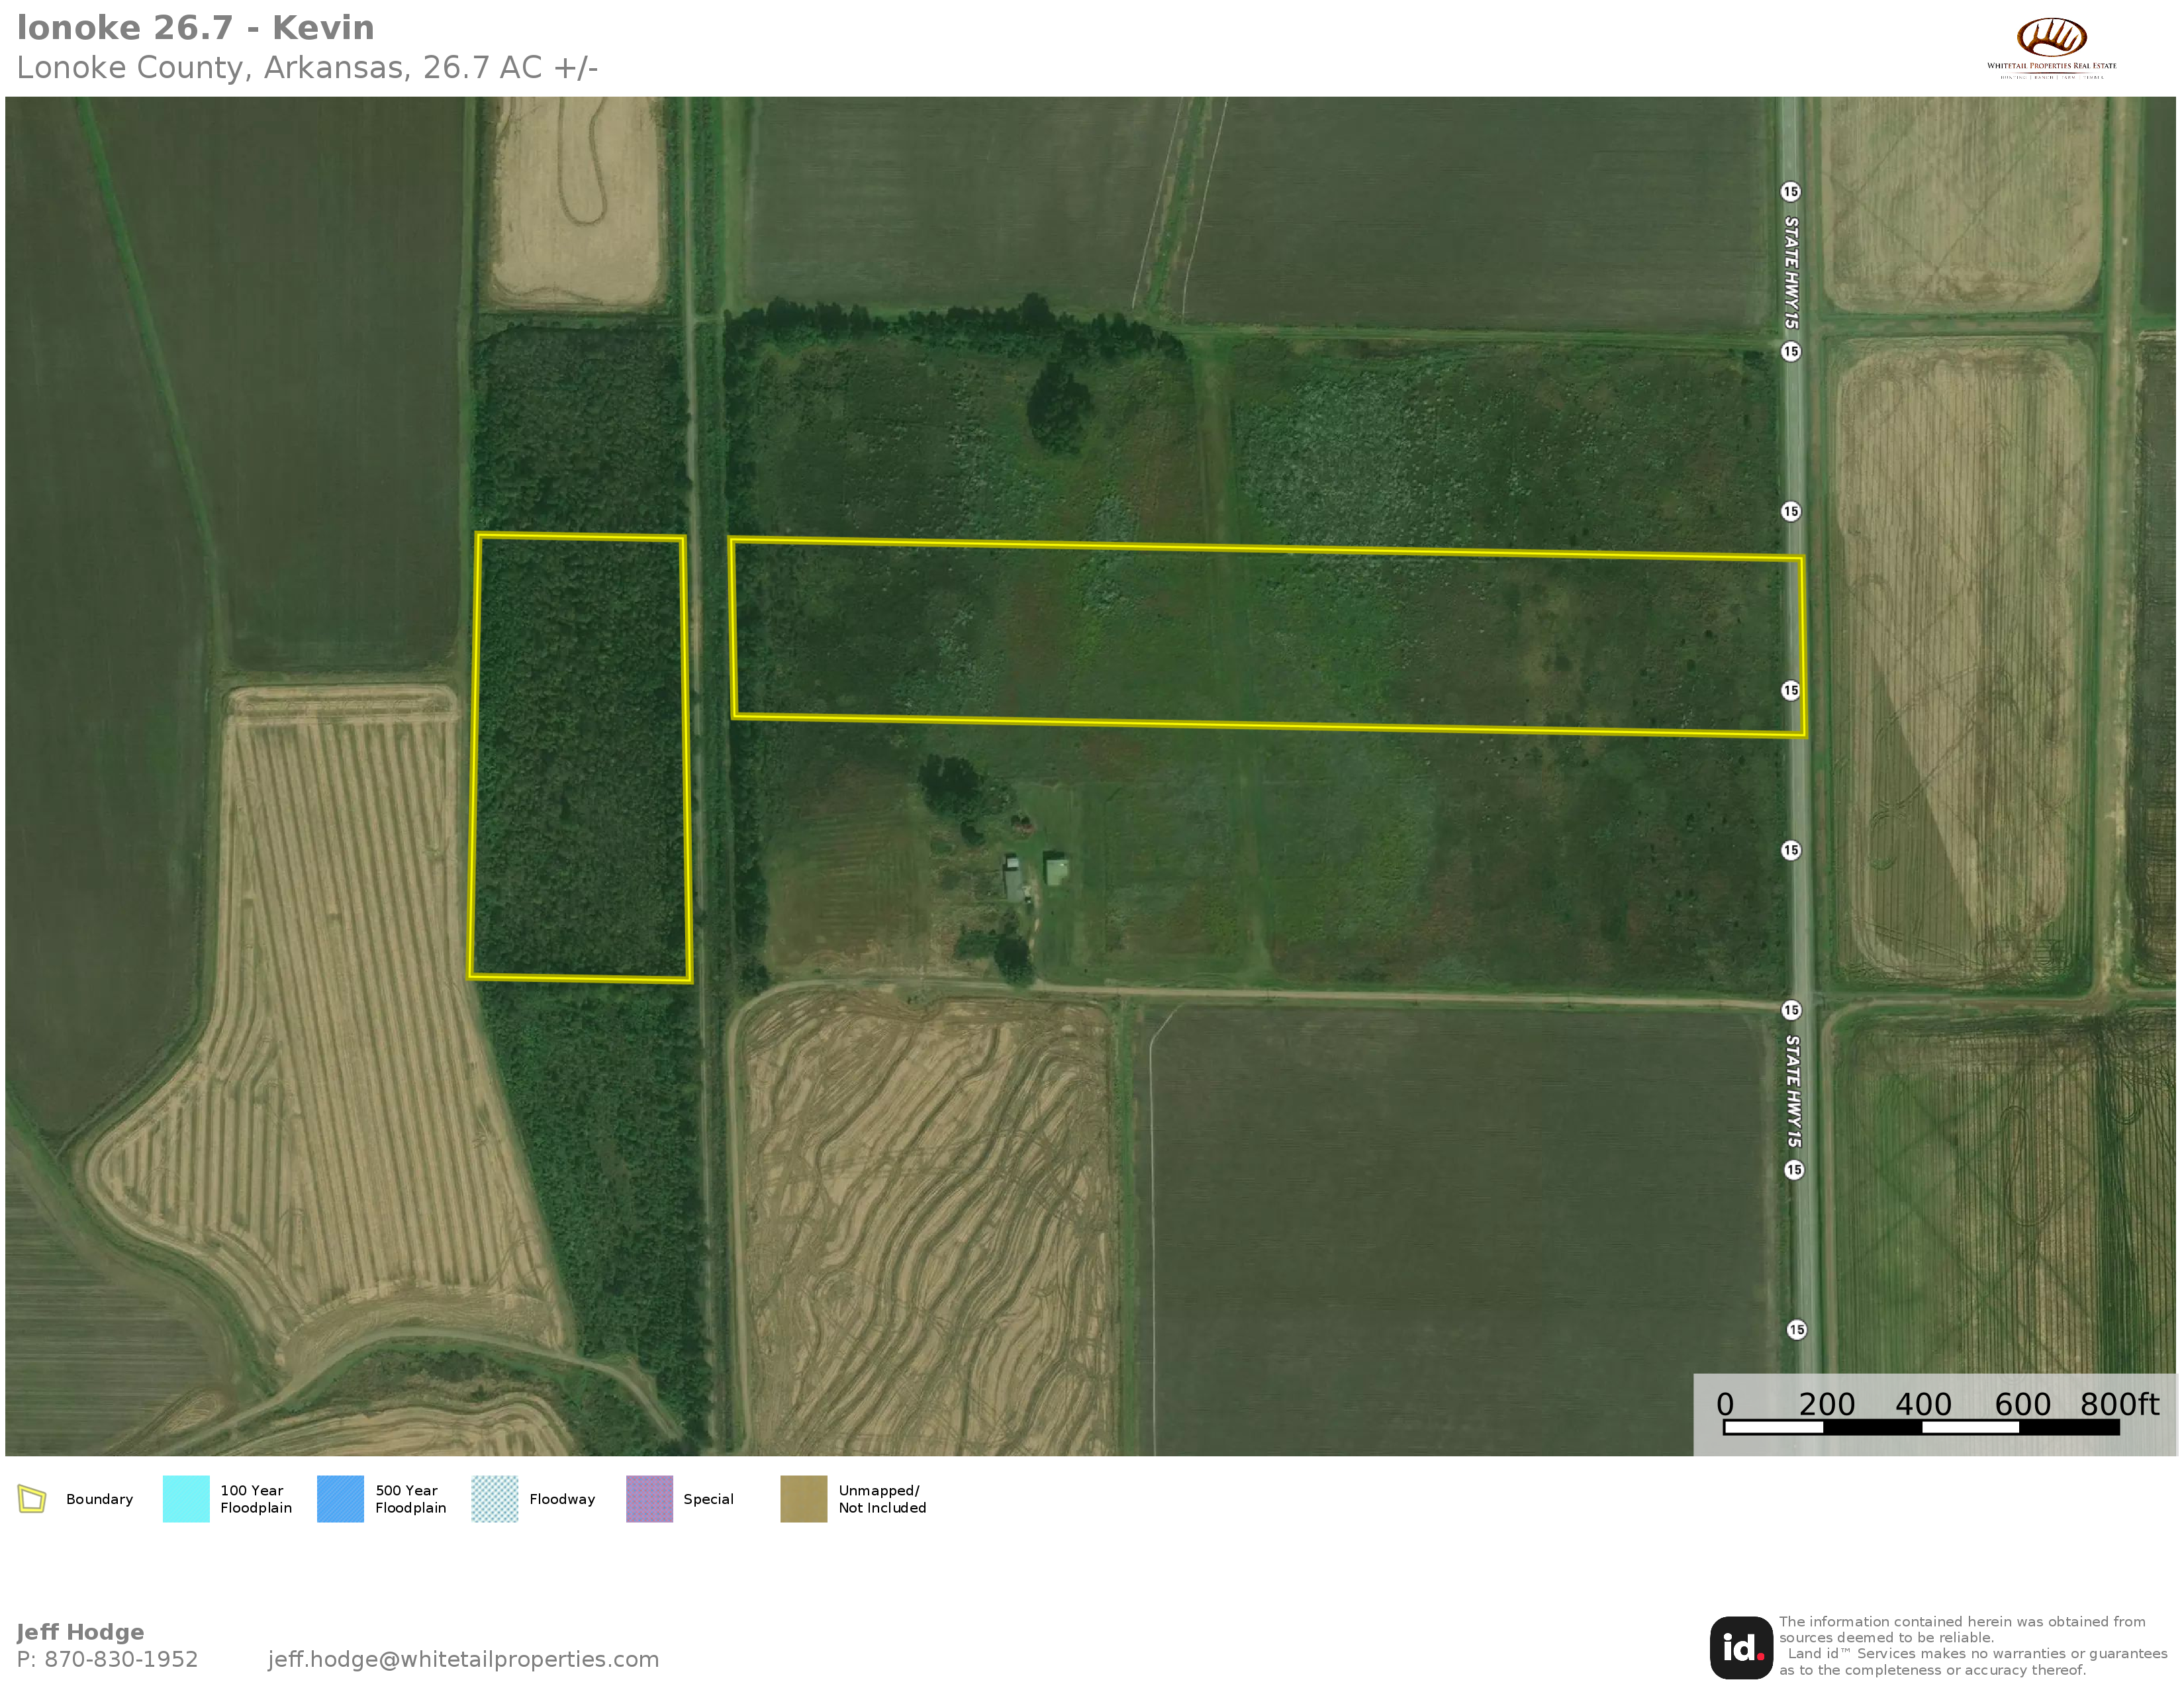Screen dimensions: 2184x1688
Task: Click inside the wooded west boundary parcel
Action: pos(580,757)
